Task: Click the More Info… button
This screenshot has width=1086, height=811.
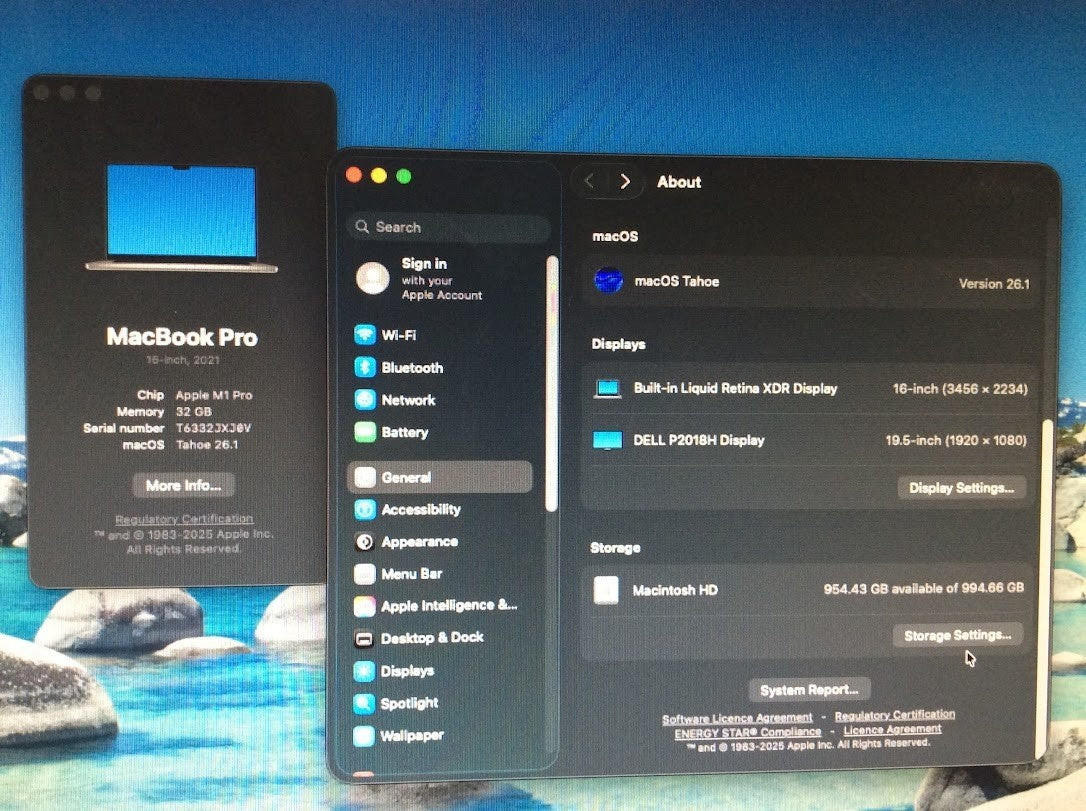Action: point(184,485)
